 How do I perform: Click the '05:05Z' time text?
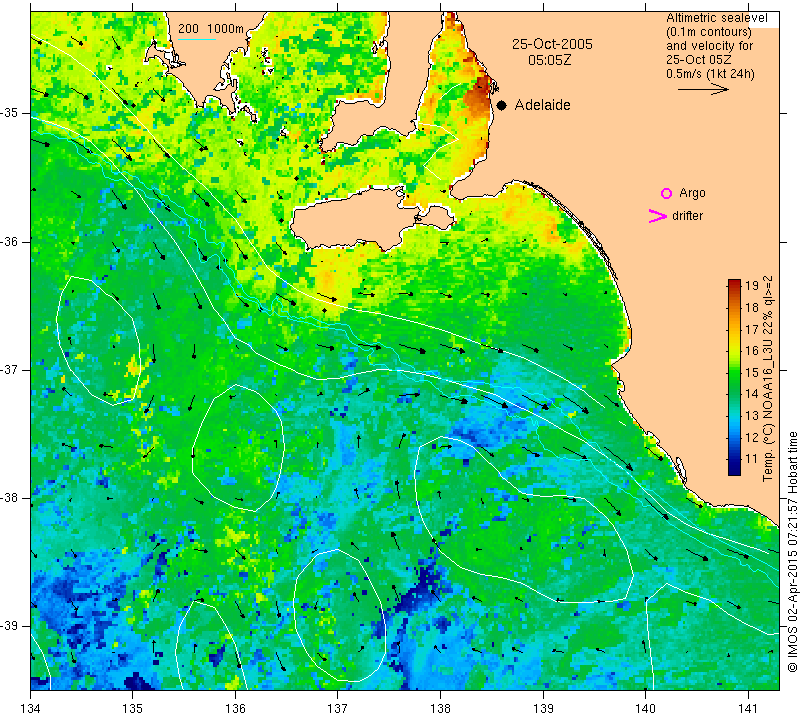tap(549, 60)
